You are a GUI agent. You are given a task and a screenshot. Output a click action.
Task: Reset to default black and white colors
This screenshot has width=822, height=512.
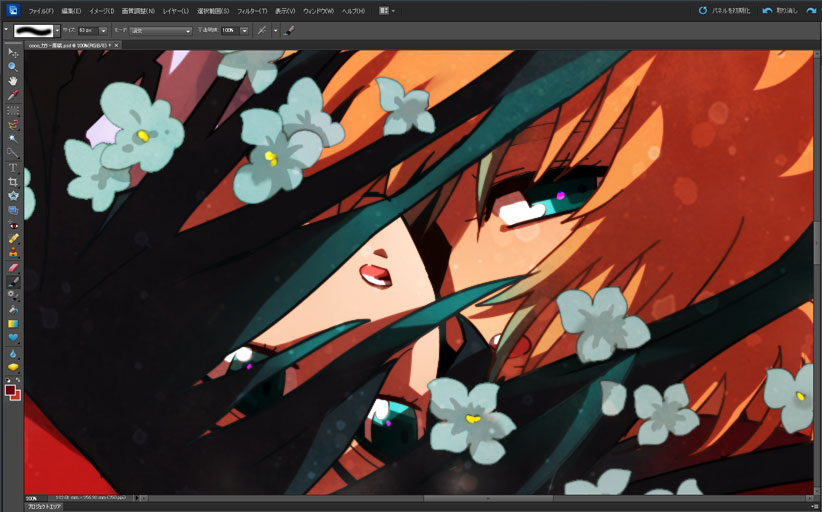point(8,379)
